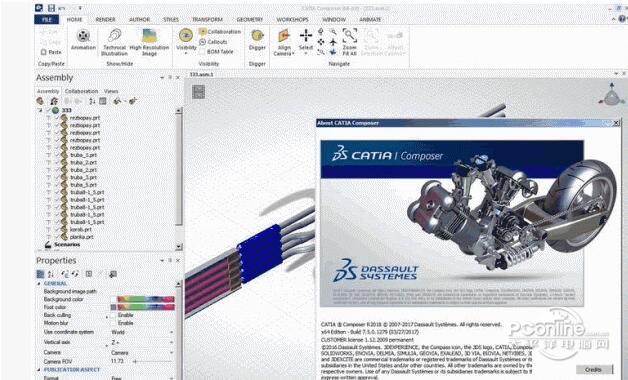Click the Collaboration note icon in ribbon

tap(202, 31)
